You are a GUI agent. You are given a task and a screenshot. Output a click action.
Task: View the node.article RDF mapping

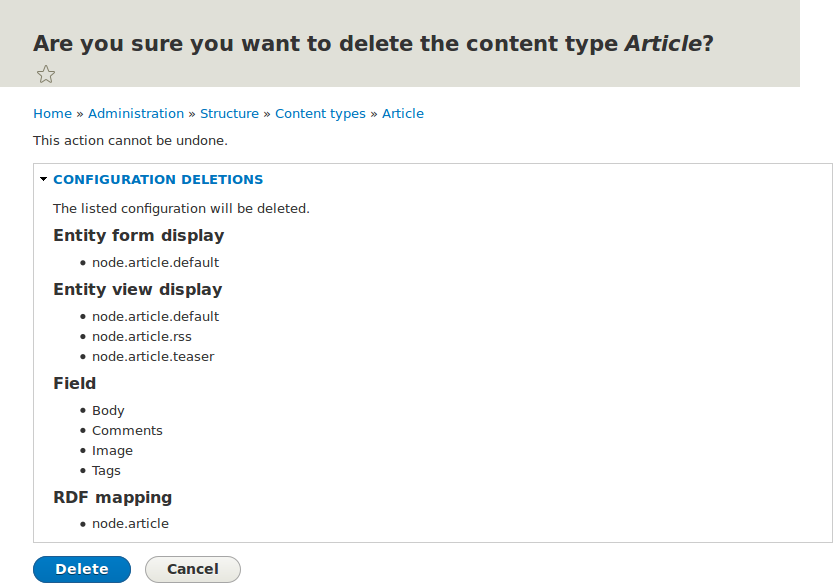tap(130, 523)
